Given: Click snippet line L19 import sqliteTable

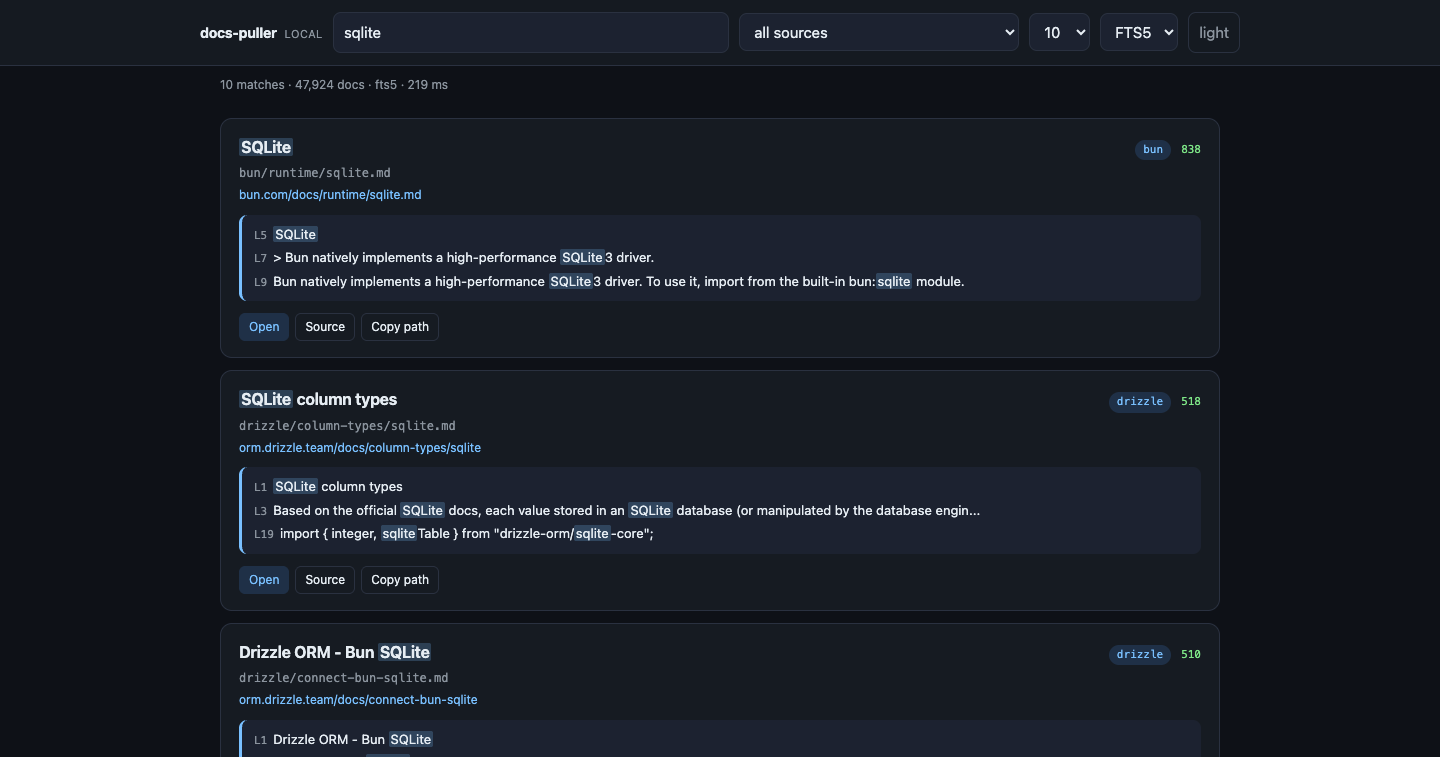Looking at the screenshot, I should pos(454,534).
